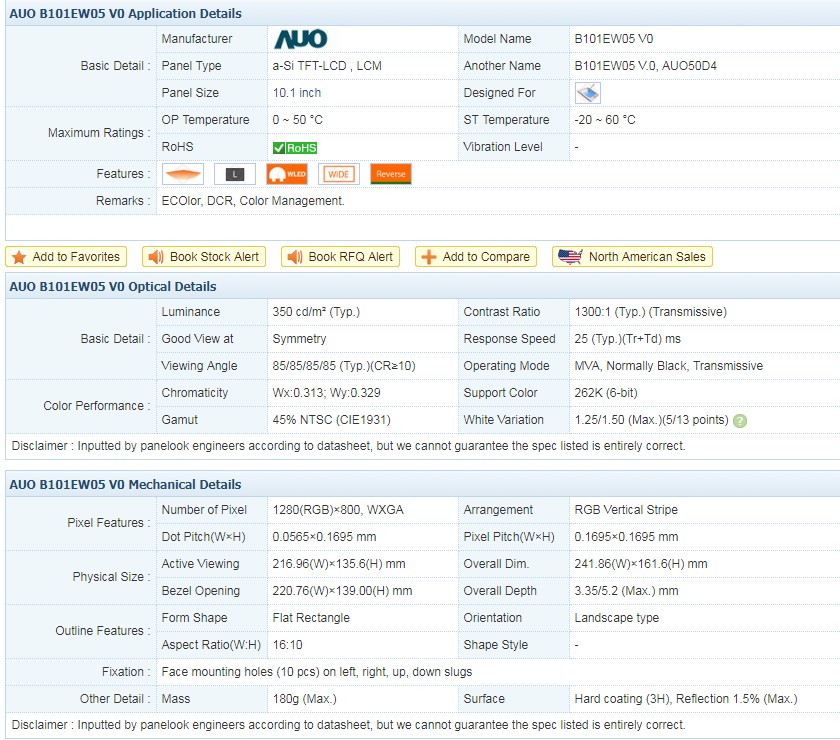840x740 pixels.
Task: Click the 'Vibration Level' field label
Action: point(502,147)
